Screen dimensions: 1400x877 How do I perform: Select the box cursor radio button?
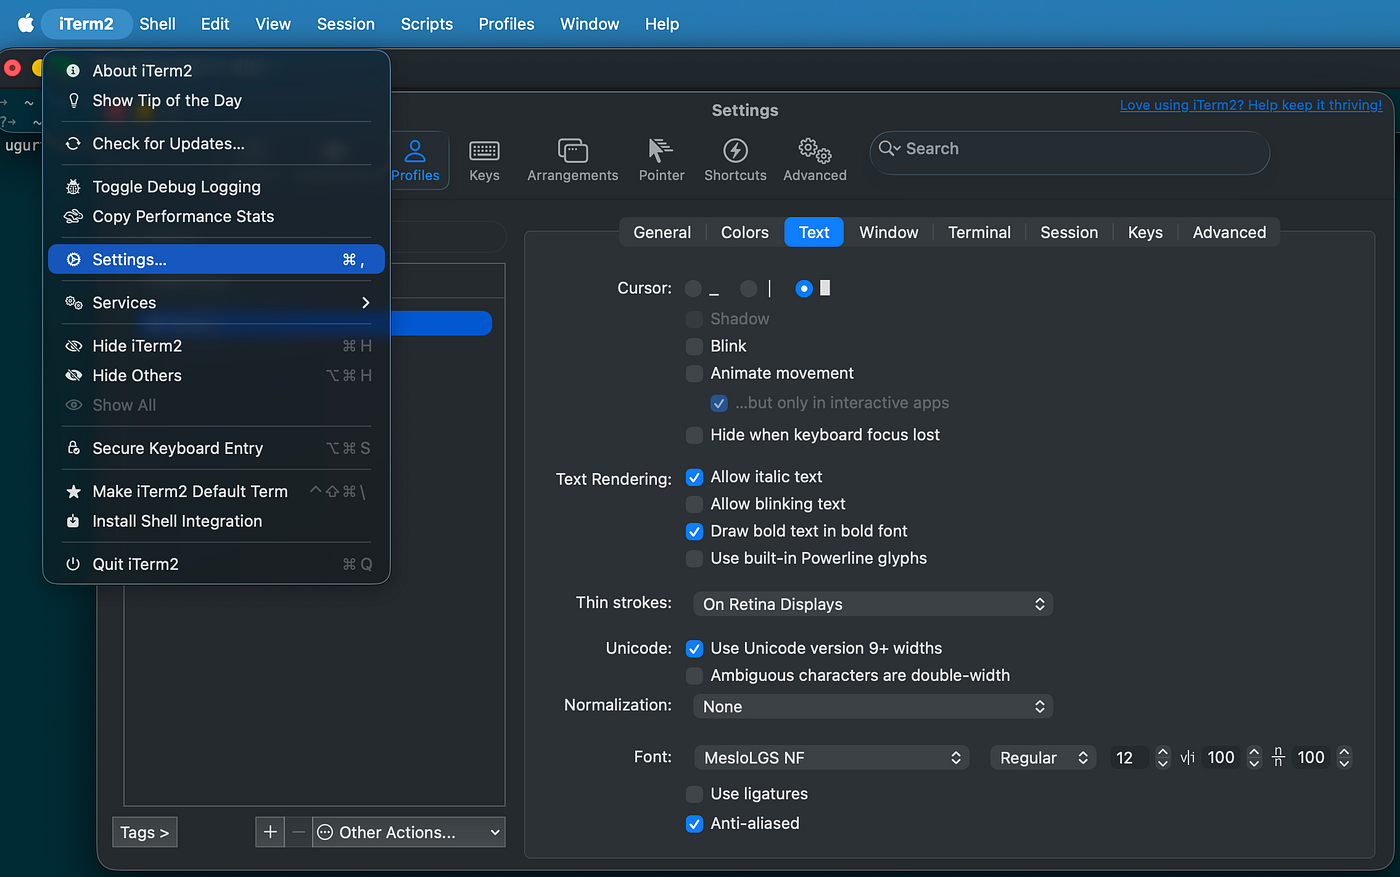pos(804,288)
